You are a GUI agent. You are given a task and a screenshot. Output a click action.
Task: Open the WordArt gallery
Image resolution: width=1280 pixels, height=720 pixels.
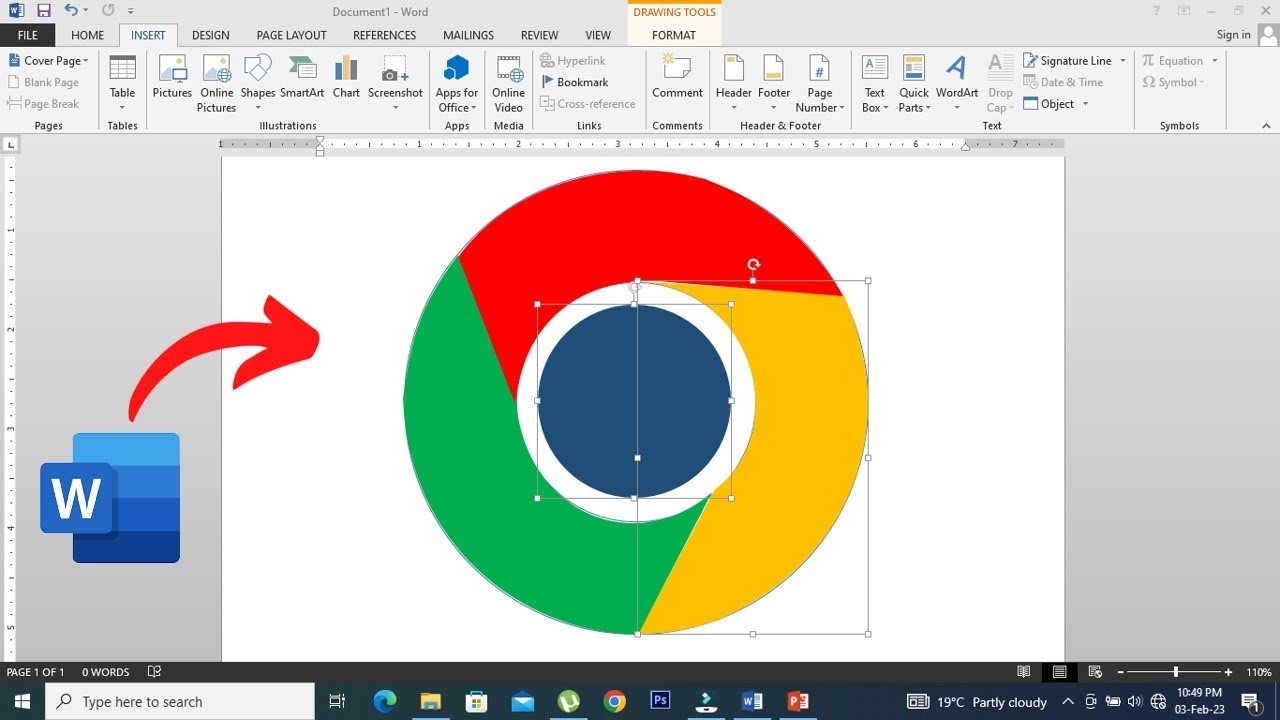(x=957, y=84)
